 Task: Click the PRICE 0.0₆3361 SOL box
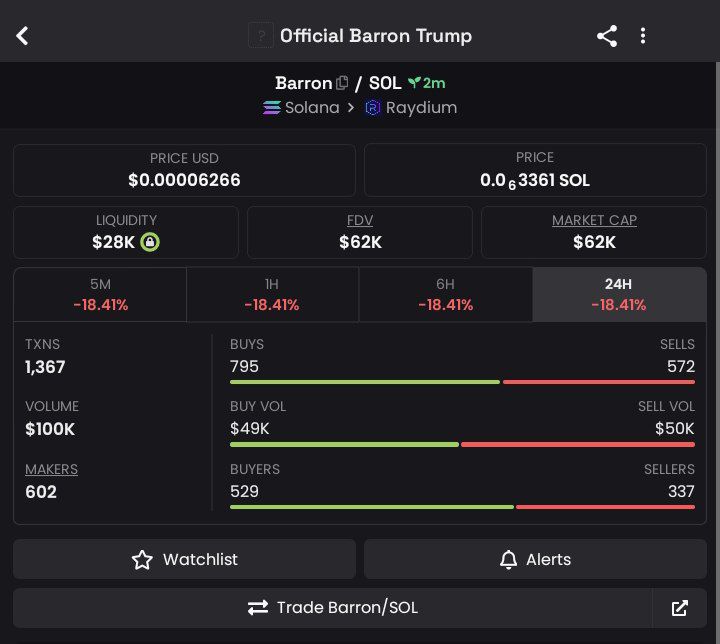pyautogui.click(x=535, y=170)
